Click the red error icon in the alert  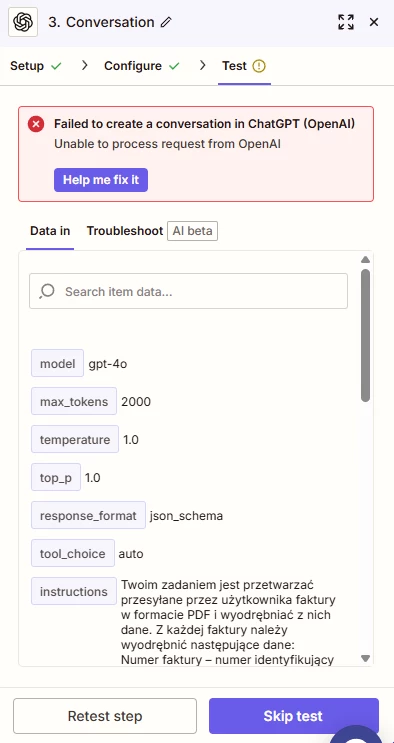36,125
